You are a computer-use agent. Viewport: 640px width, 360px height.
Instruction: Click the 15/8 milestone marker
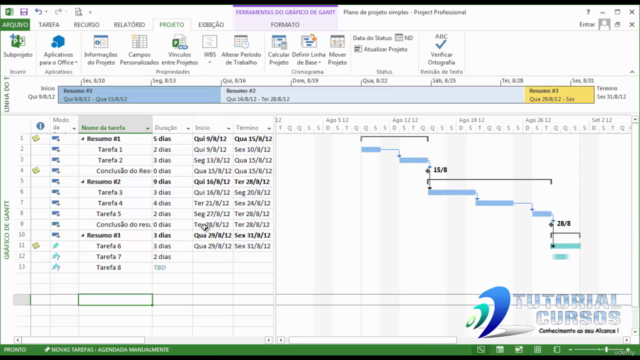(428, 170)
